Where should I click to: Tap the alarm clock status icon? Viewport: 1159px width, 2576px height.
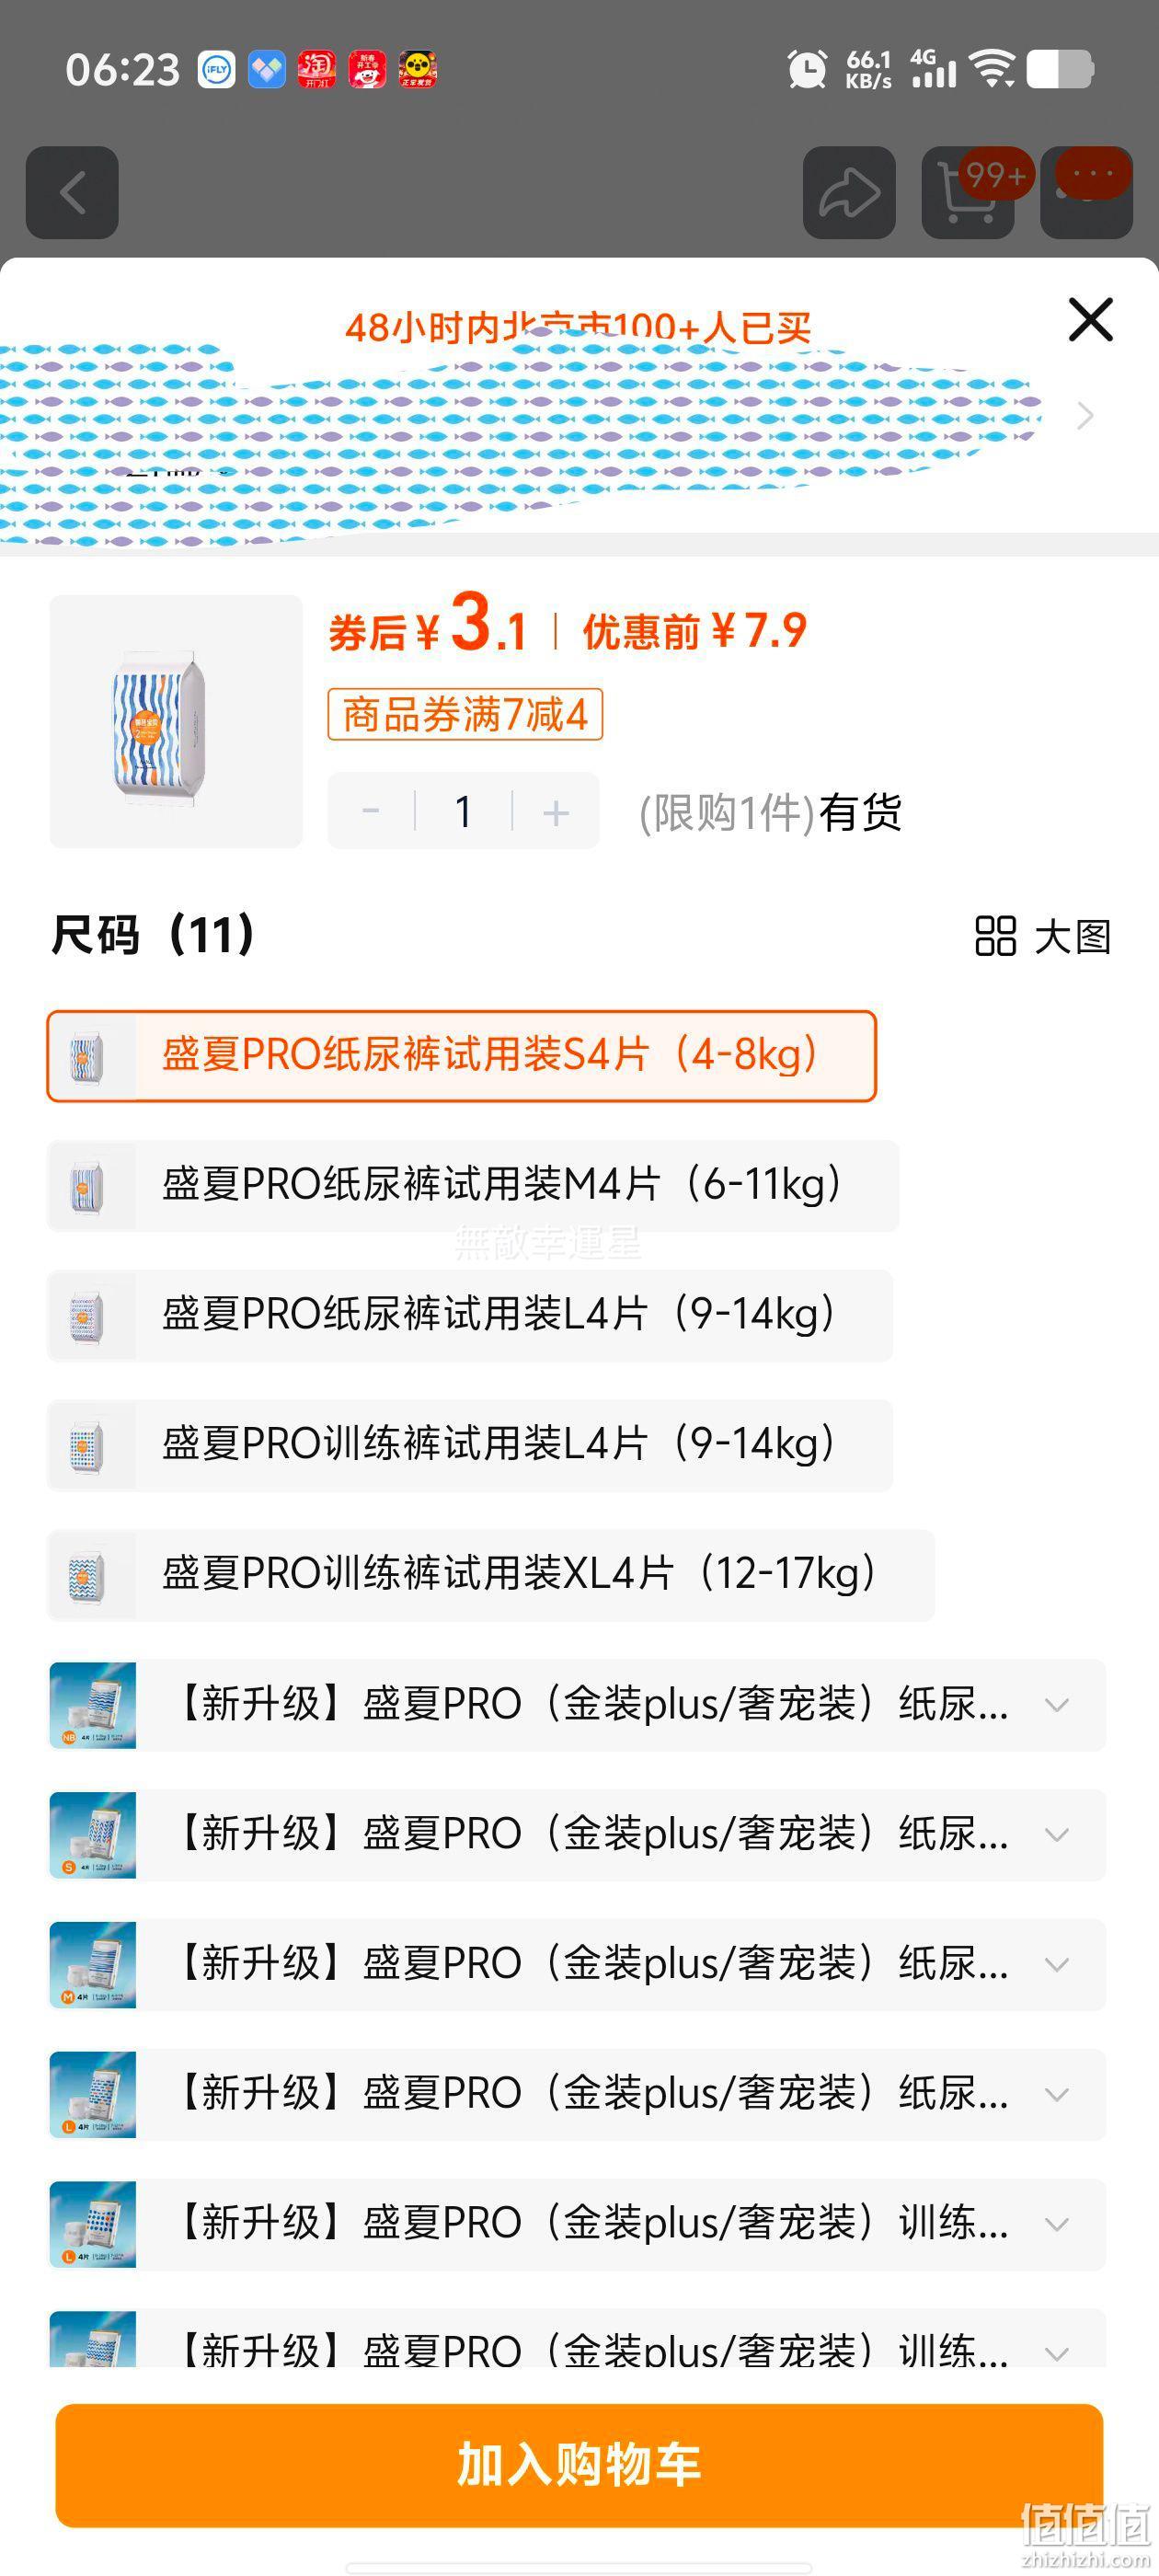(807, 70)
